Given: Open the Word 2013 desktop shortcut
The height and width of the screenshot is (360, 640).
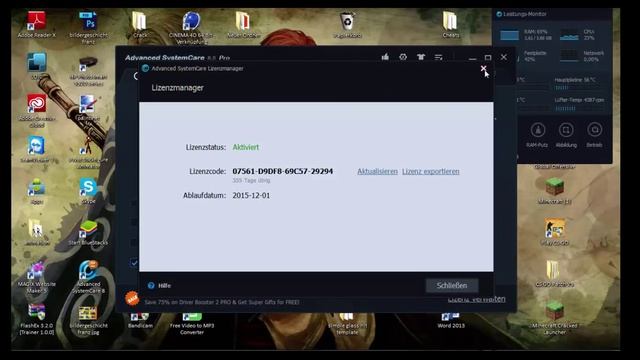Looking at the screenshot, I should pos(451,321).
